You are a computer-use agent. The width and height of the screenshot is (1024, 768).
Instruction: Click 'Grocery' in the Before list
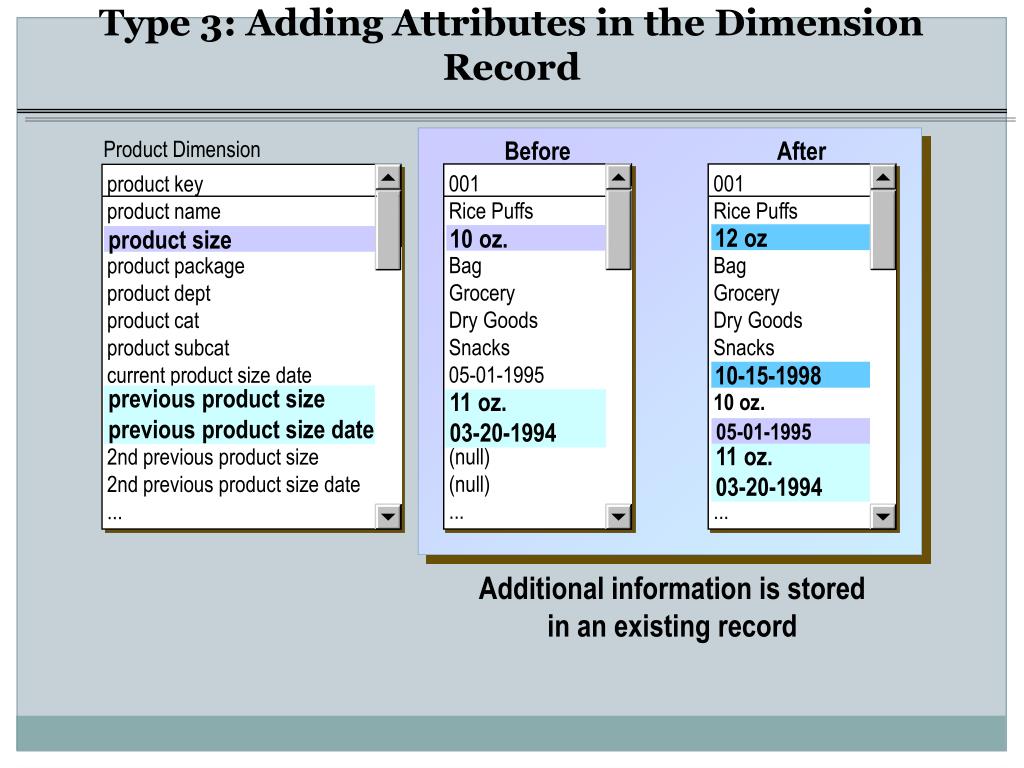coord(482,293)
